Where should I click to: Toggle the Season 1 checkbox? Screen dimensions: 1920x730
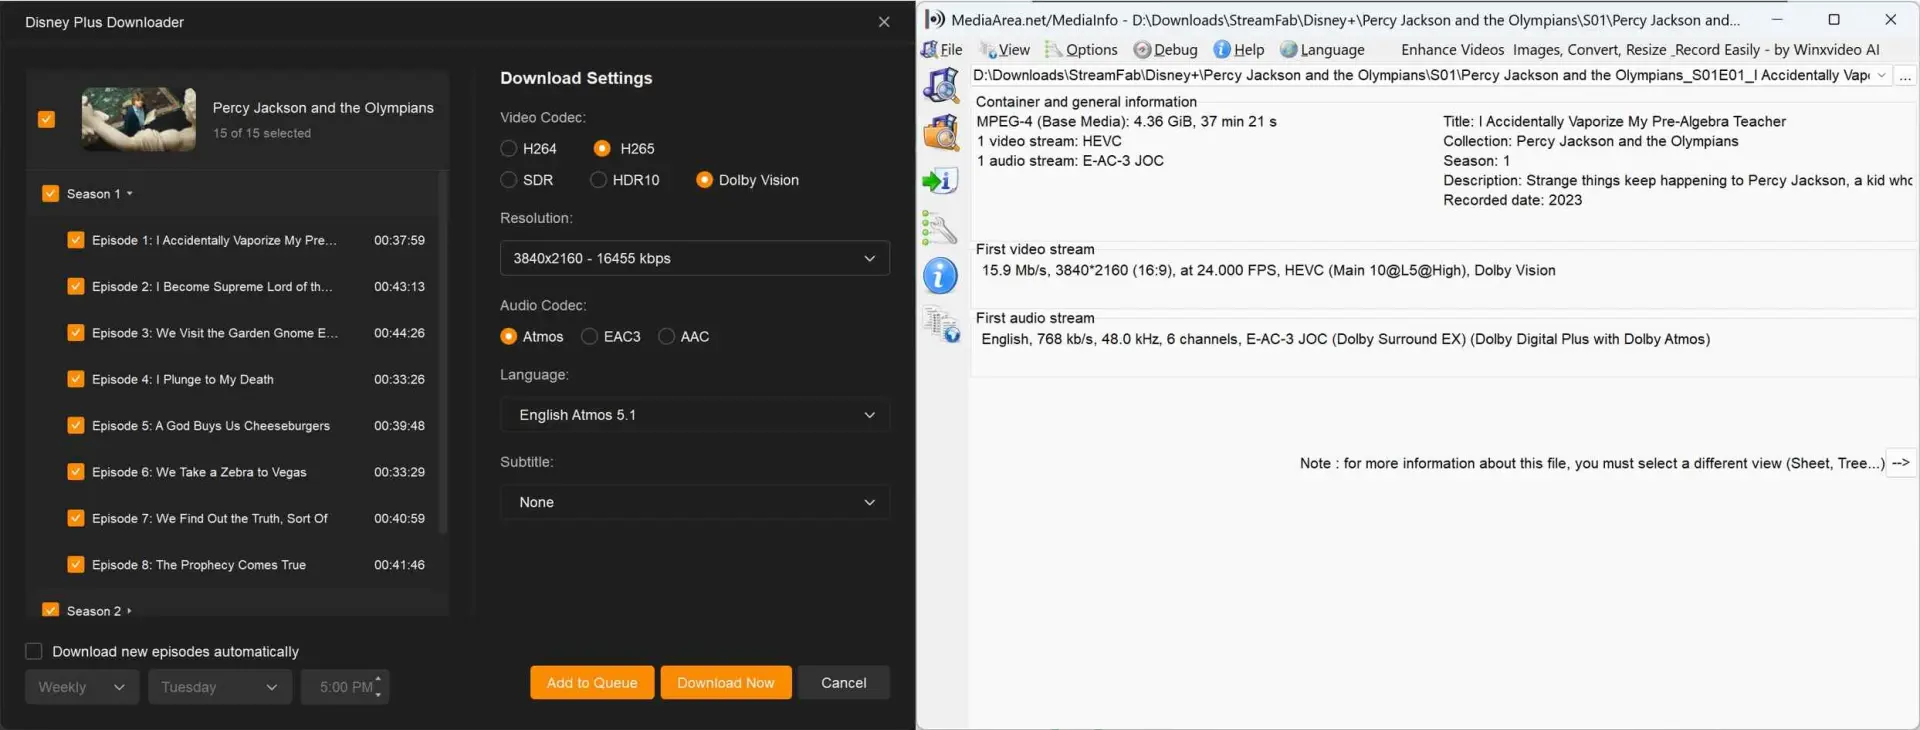point(50,194)
